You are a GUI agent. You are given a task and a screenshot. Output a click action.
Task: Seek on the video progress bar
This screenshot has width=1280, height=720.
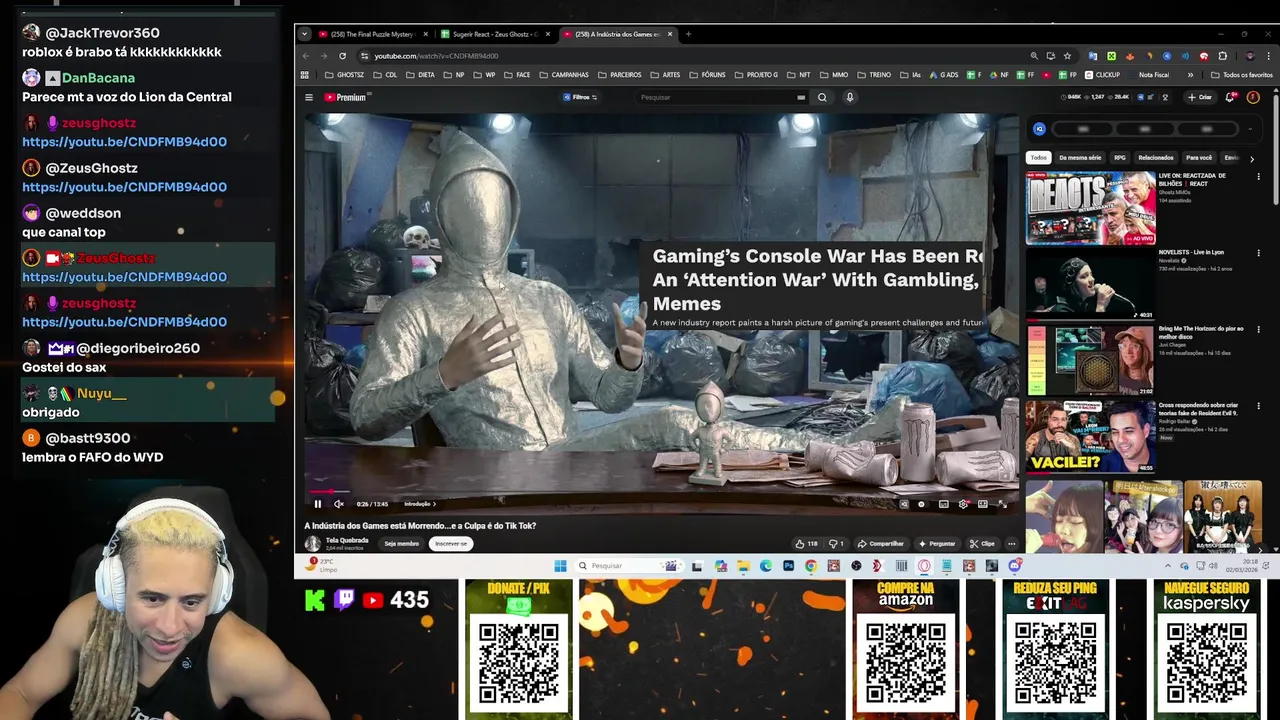coord(662,492)
